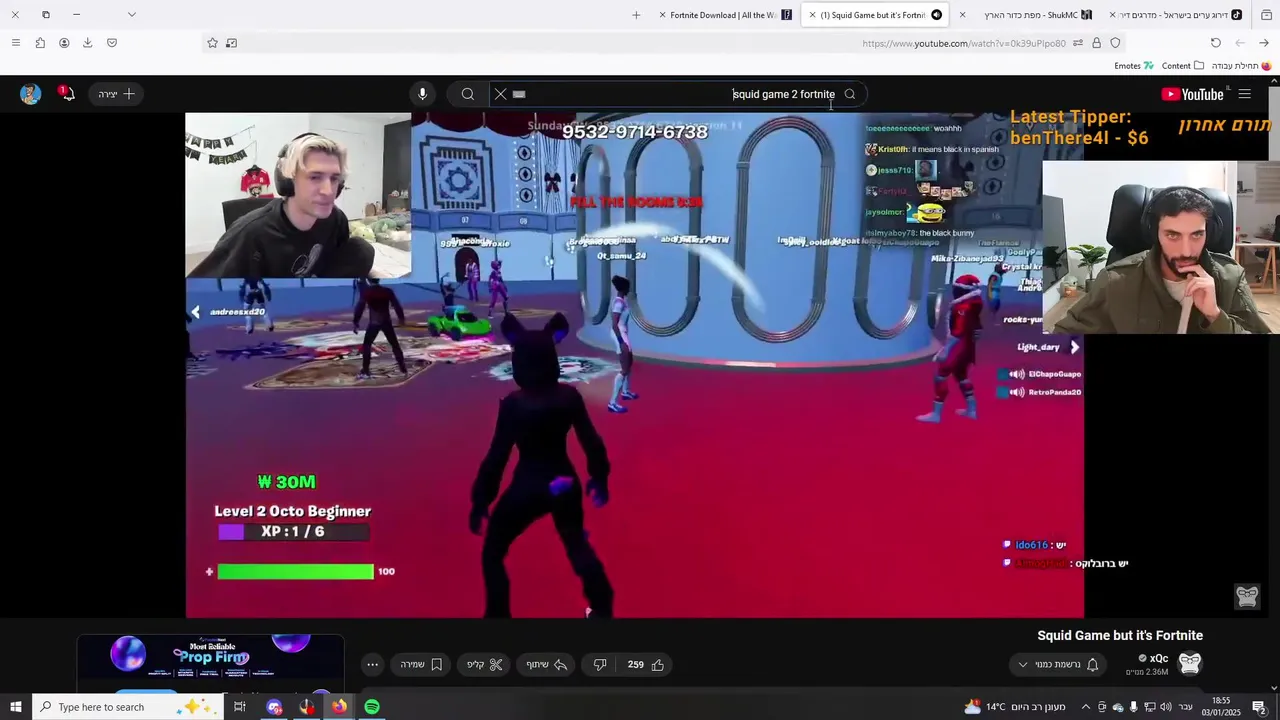Image resolution: width=1280 pixels, height=720 pixels.
Task: Open the Emotes bookmark
Action: pos(1134,66)
